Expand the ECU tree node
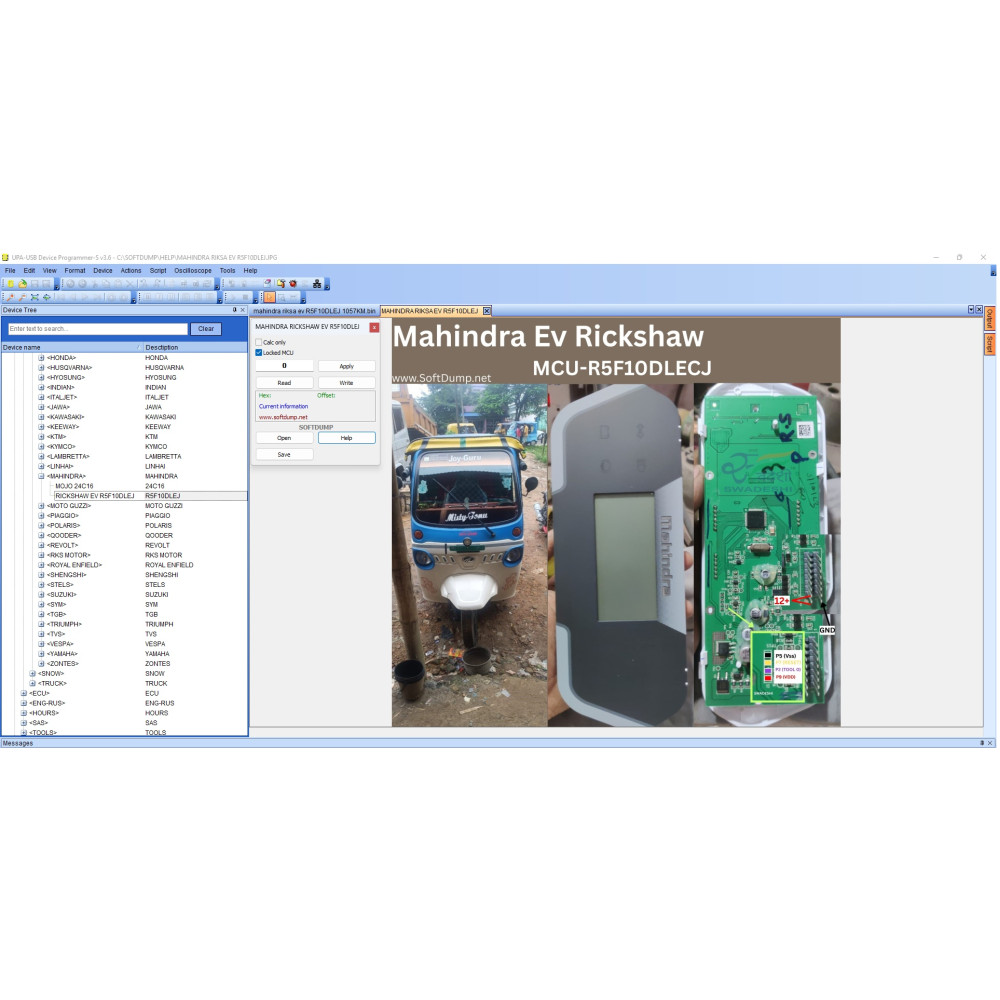This screenshot has height=1000, width=1000. pos(24,693)
